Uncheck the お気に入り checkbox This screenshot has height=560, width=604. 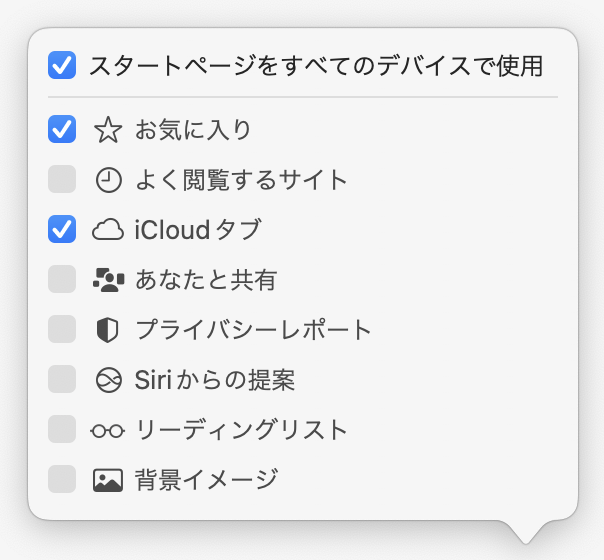[62, 129]
